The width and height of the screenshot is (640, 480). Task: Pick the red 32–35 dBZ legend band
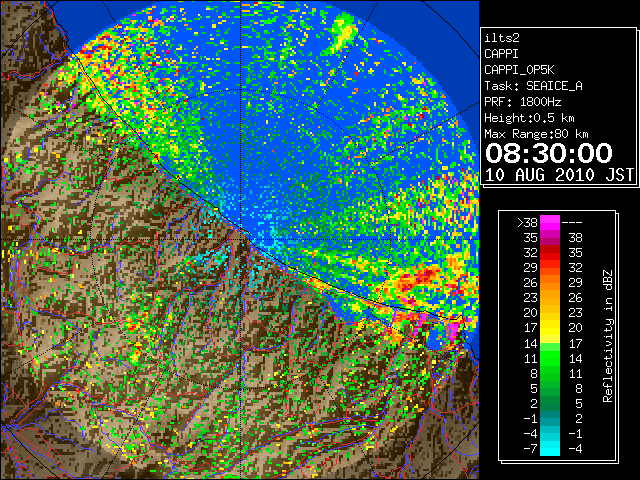550,253
